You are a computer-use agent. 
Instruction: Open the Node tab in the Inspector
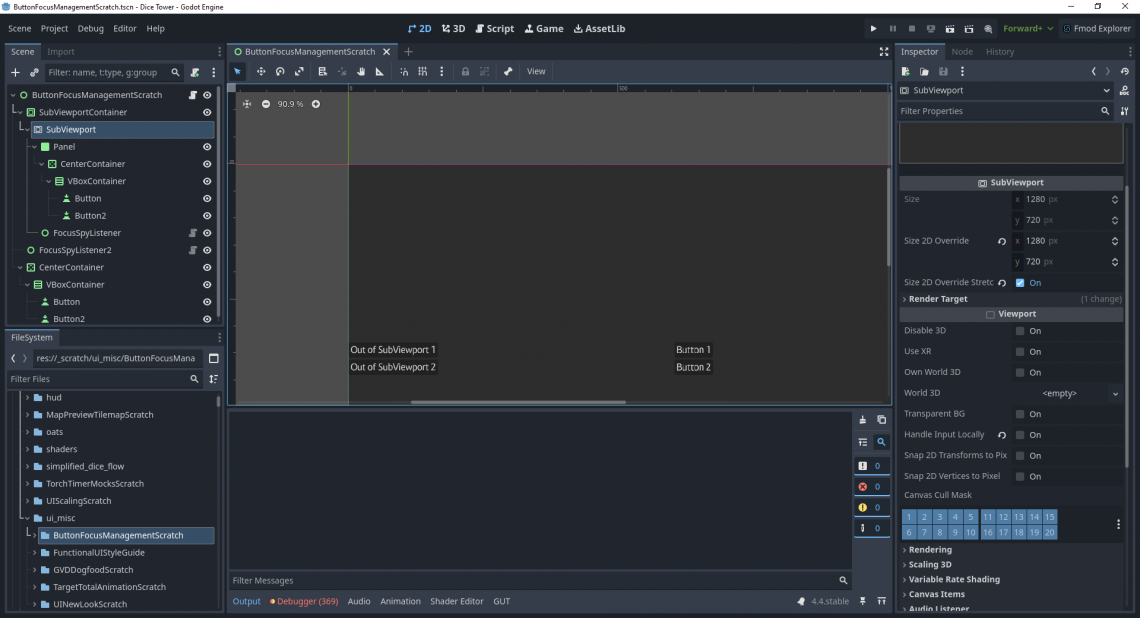tap(962, 51)
